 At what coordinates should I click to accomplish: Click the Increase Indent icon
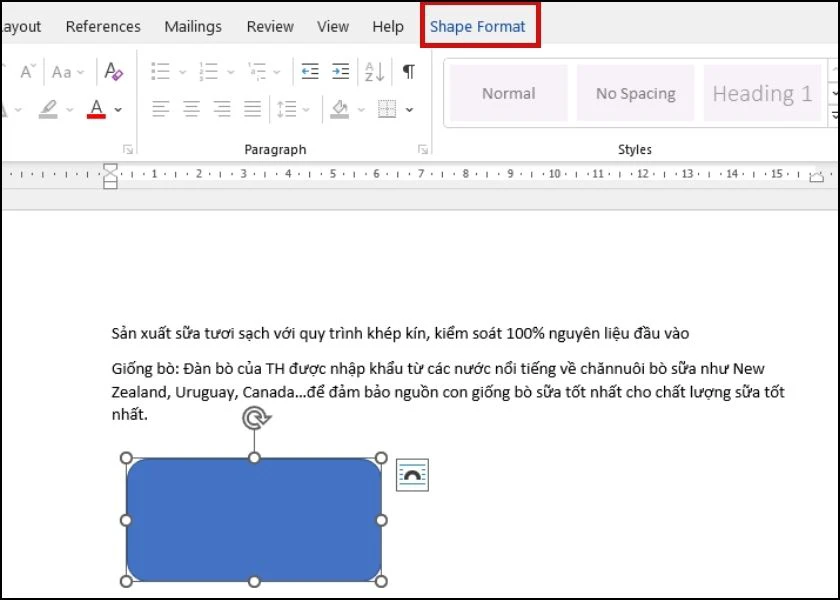point(341,71)
